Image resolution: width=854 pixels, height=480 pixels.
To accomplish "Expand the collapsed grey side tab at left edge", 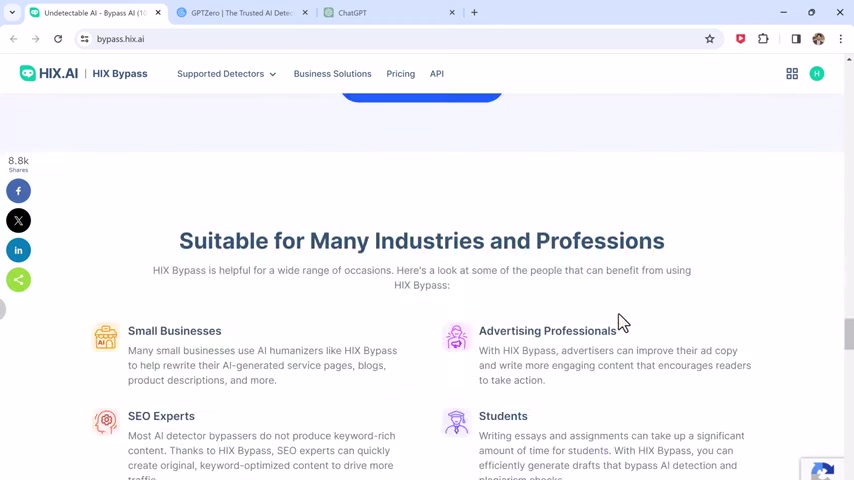I will point(2,309).
